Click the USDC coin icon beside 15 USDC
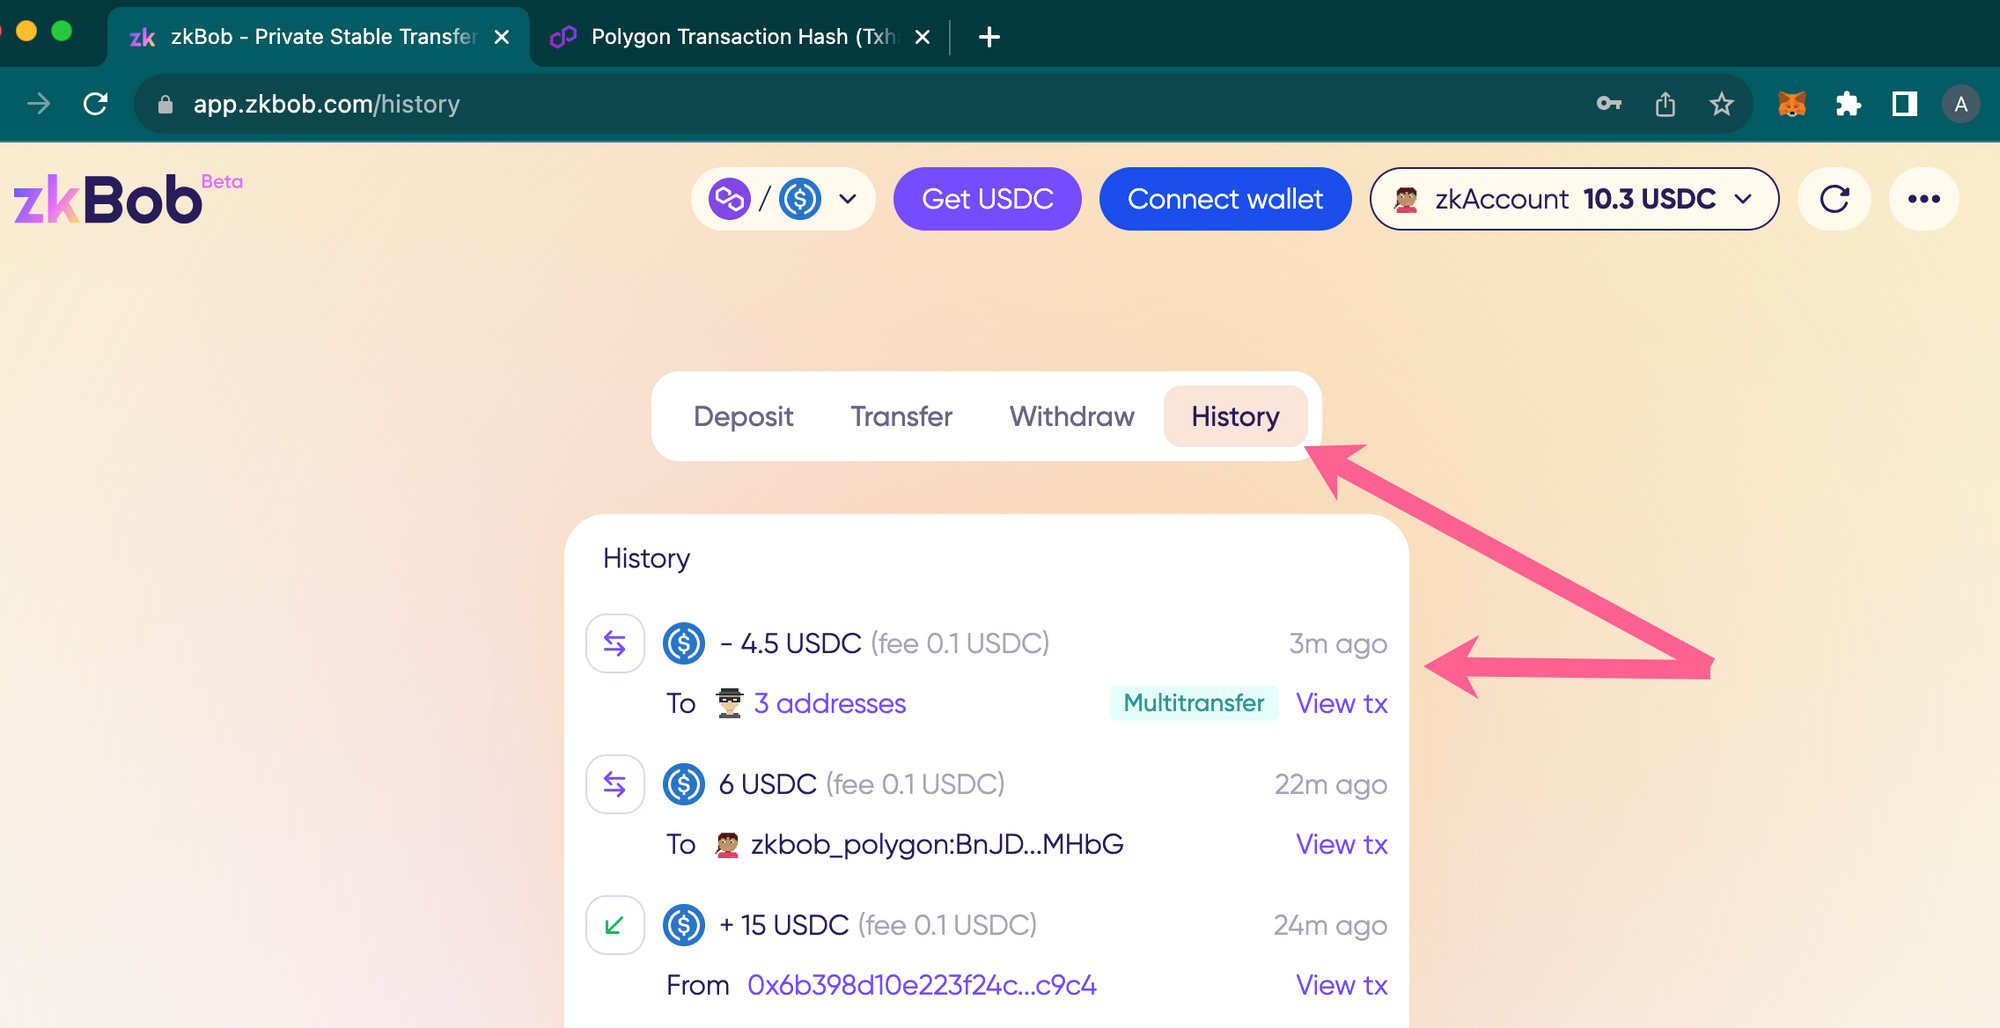 (x=684, y=925)
